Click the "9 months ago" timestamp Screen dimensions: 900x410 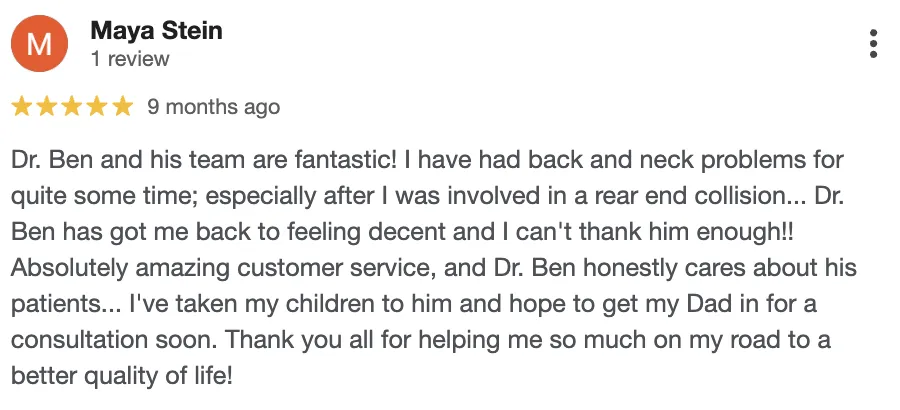(214, 107)
